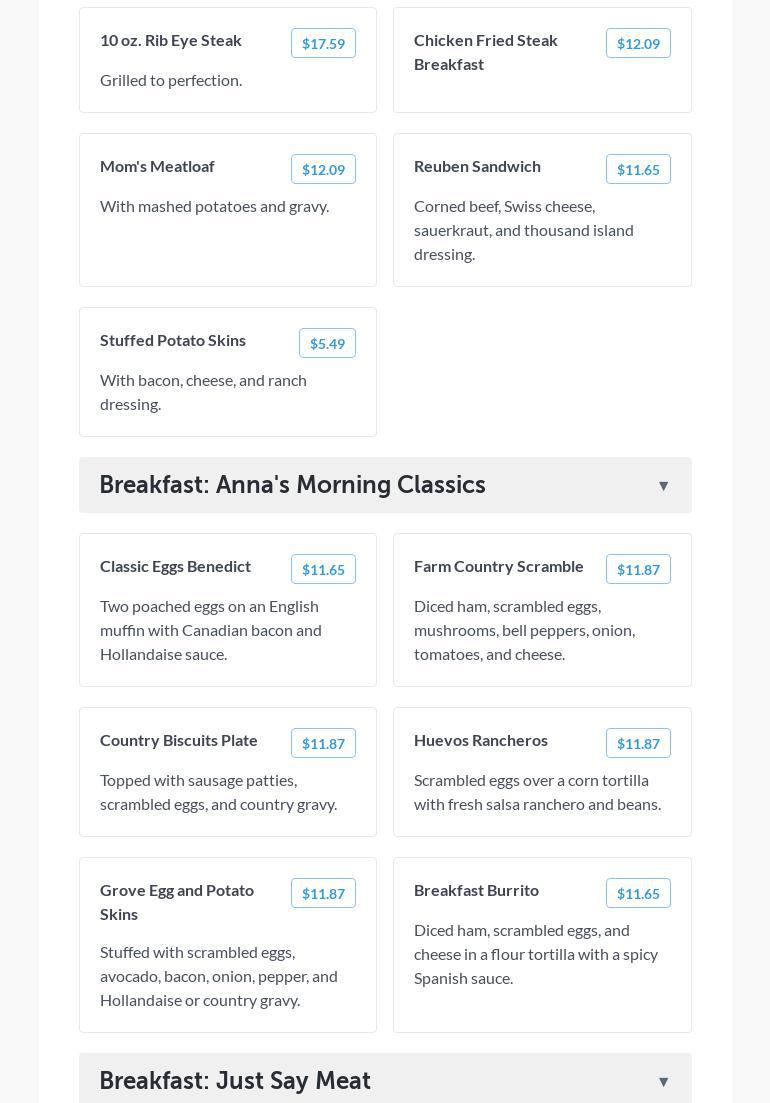Click the Breakfast: Anna's Morning Classics header
Screen dimensions: 770x1103
pos(292,485)
